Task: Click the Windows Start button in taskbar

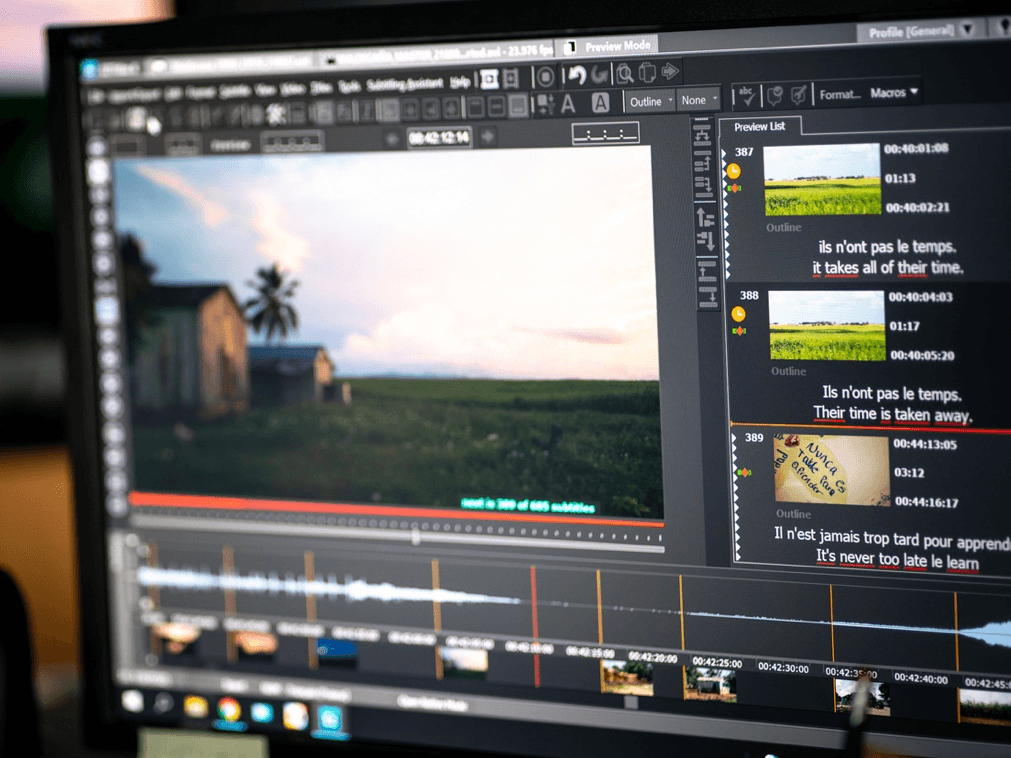Action: tap(132, 701)
